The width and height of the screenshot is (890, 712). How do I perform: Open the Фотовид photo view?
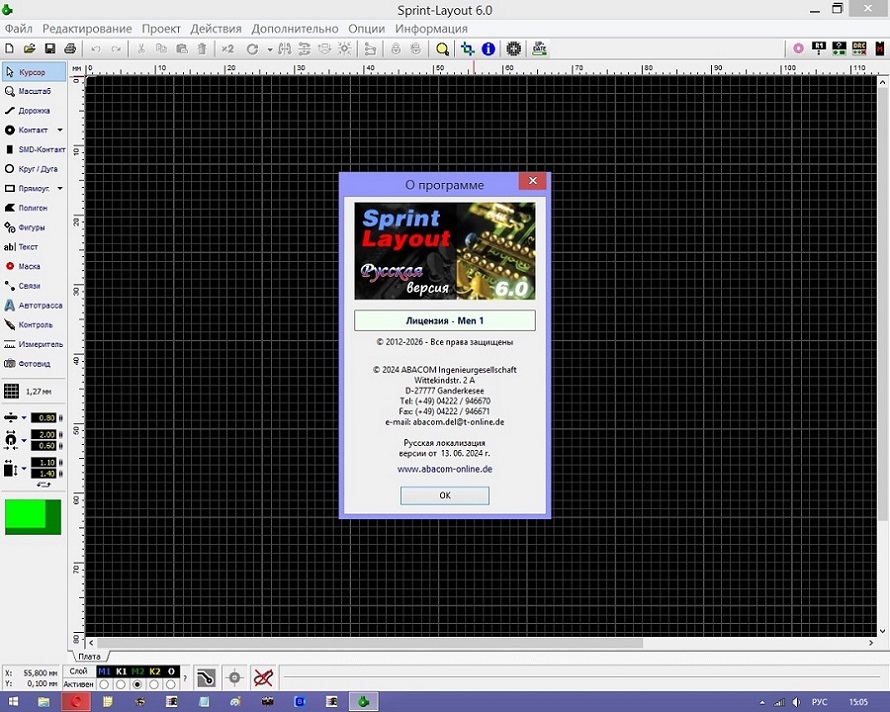[x=33, y=364]
